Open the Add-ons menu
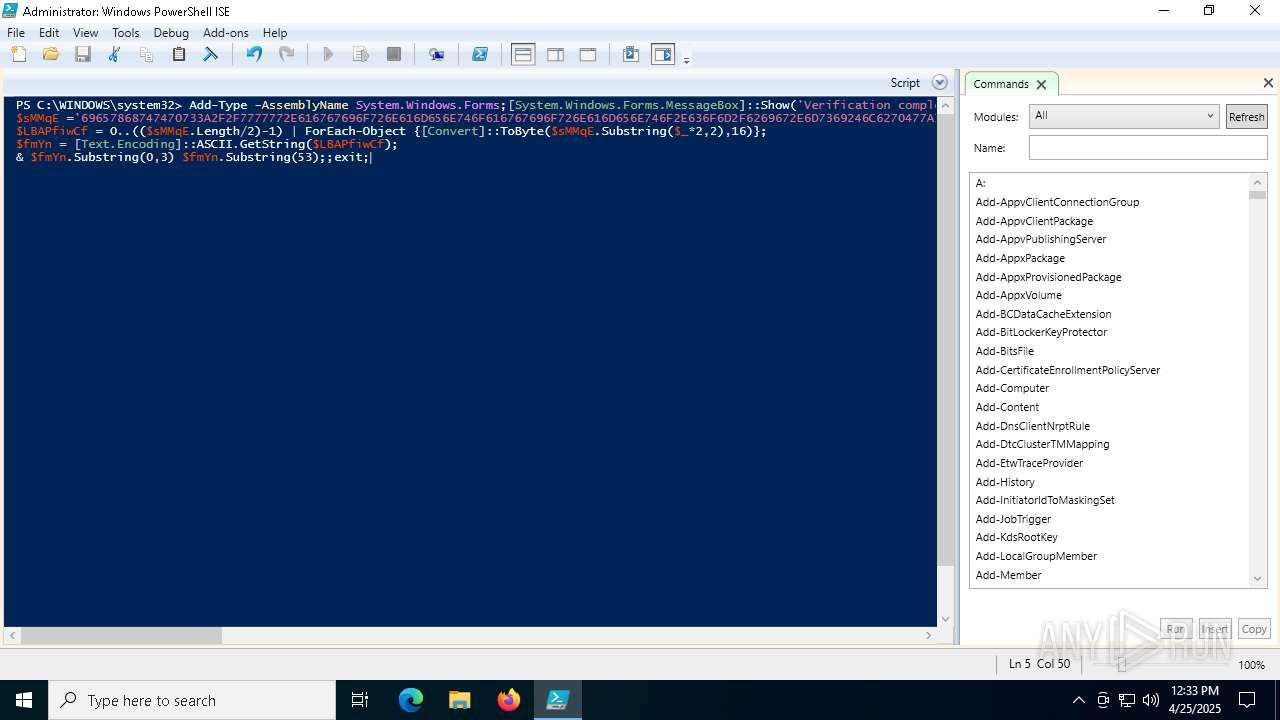 (x=226, y=33)
